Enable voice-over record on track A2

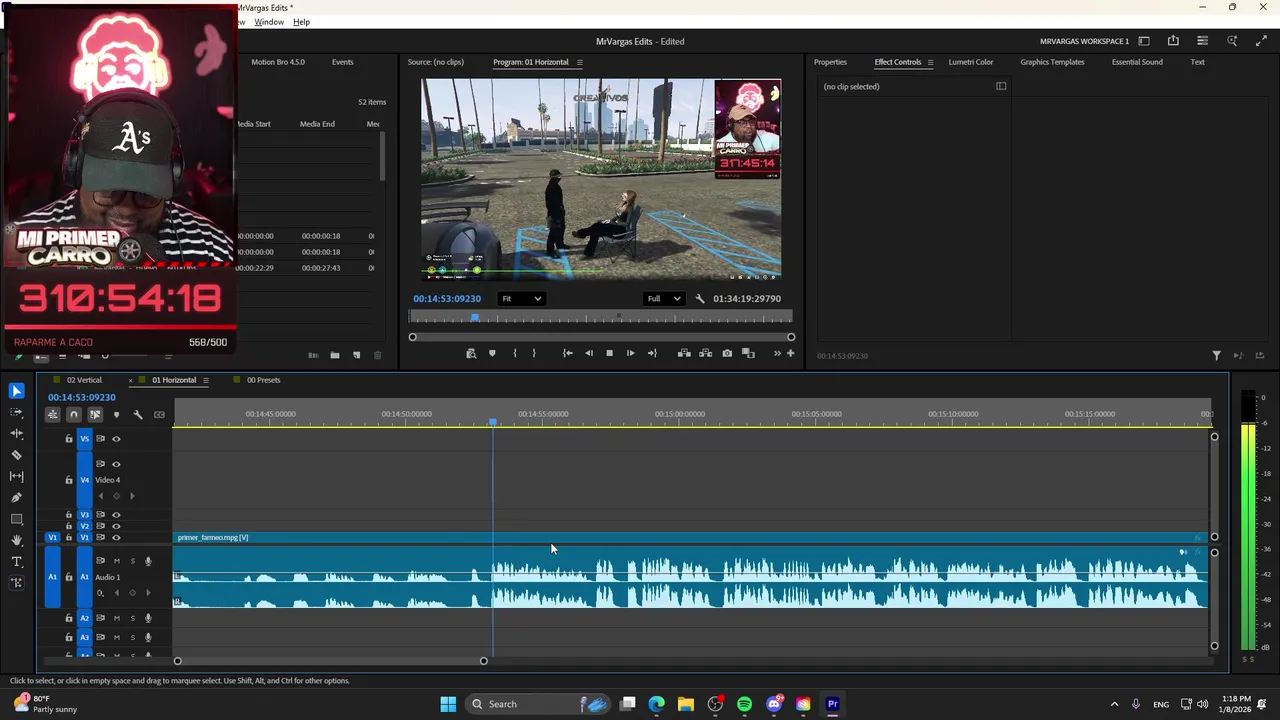tap(148, 618)
